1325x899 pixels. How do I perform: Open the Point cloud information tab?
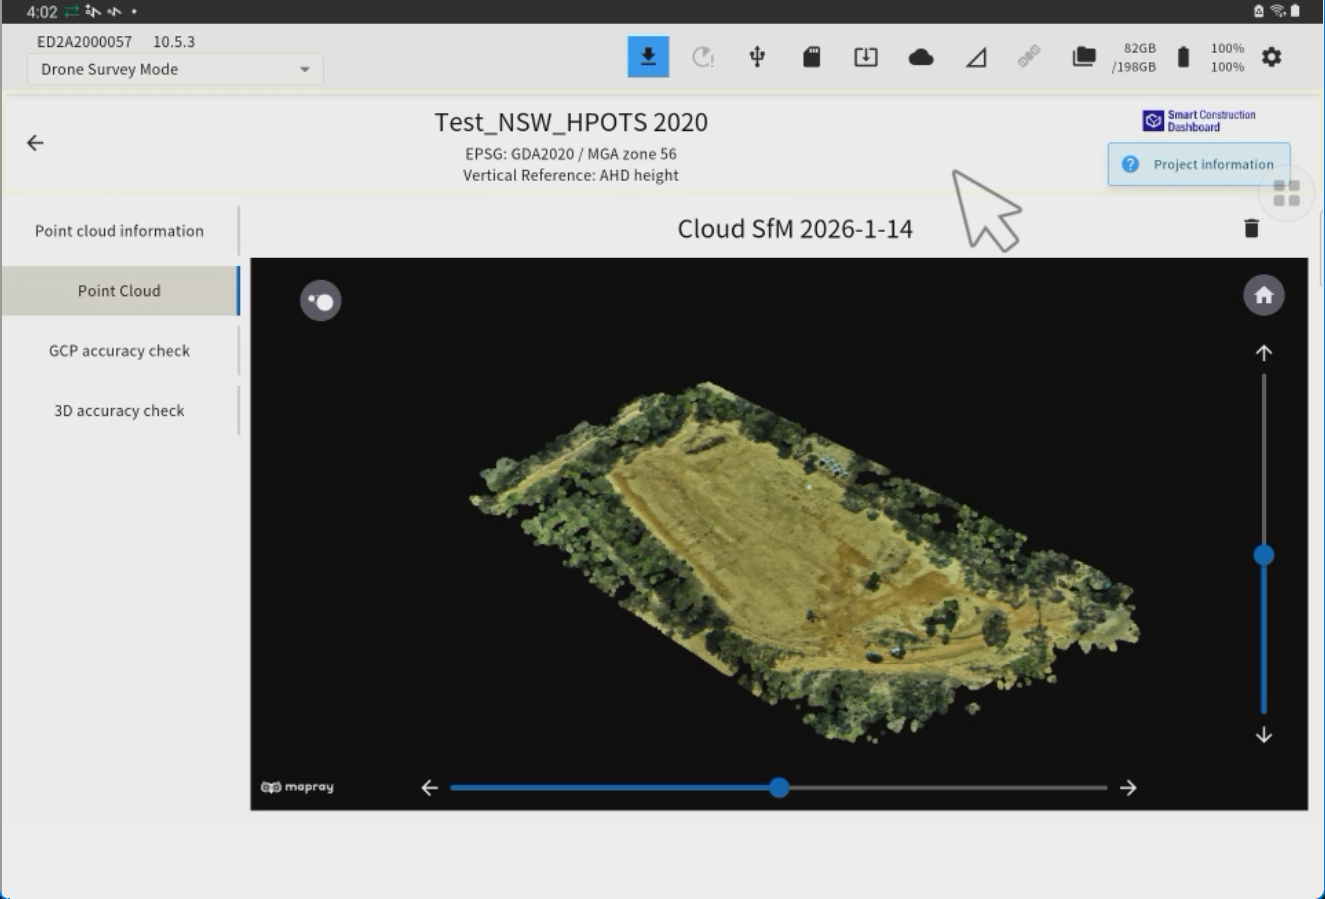point(119,231)
